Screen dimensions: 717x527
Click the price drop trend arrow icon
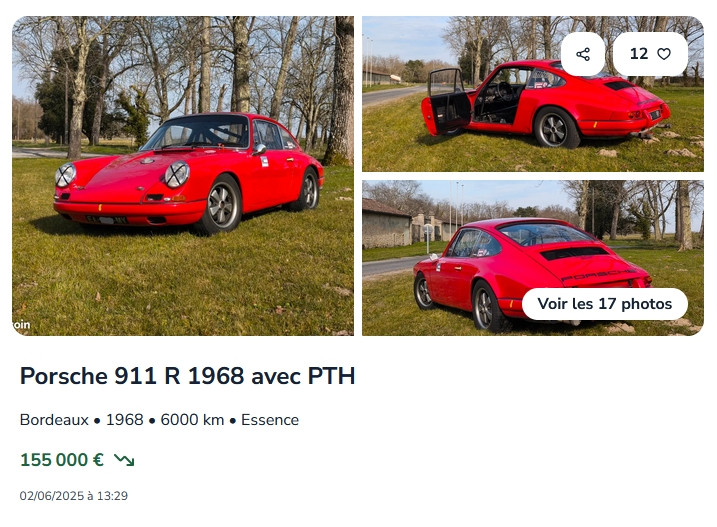click(124, 460)
